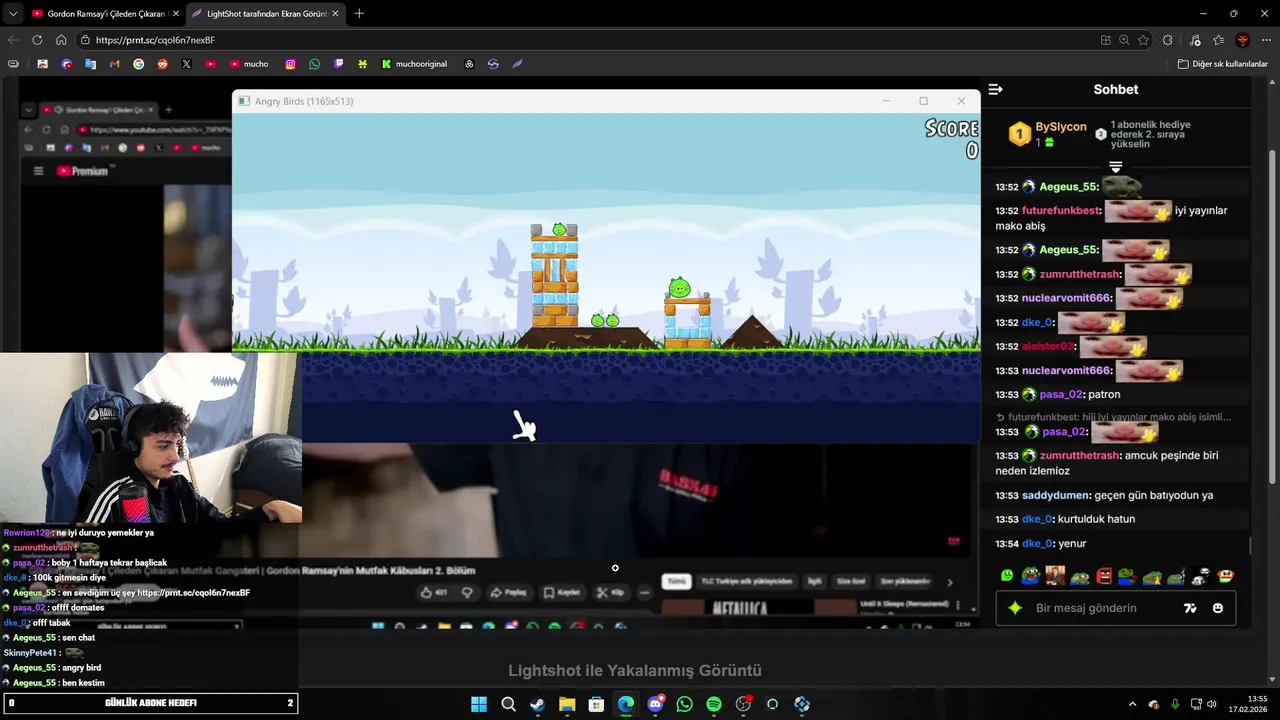Open the Lightshot feather bookmark icon

coord(517,64)
